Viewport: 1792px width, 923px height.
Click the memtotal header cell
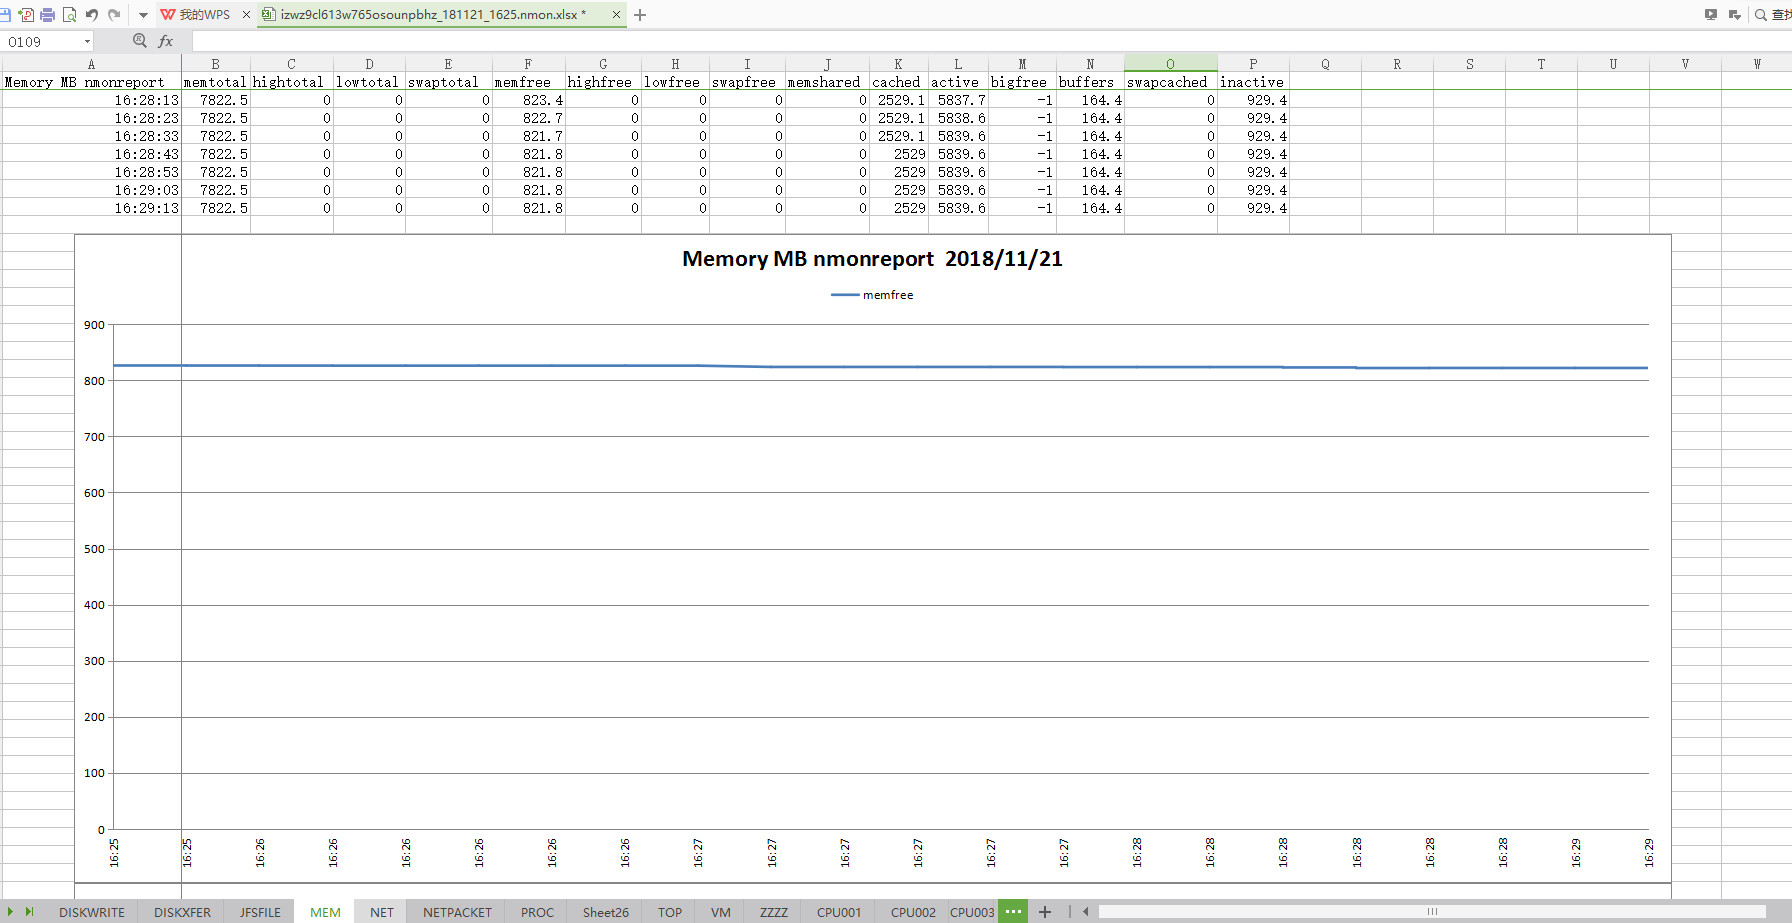(x=215, y=82)
